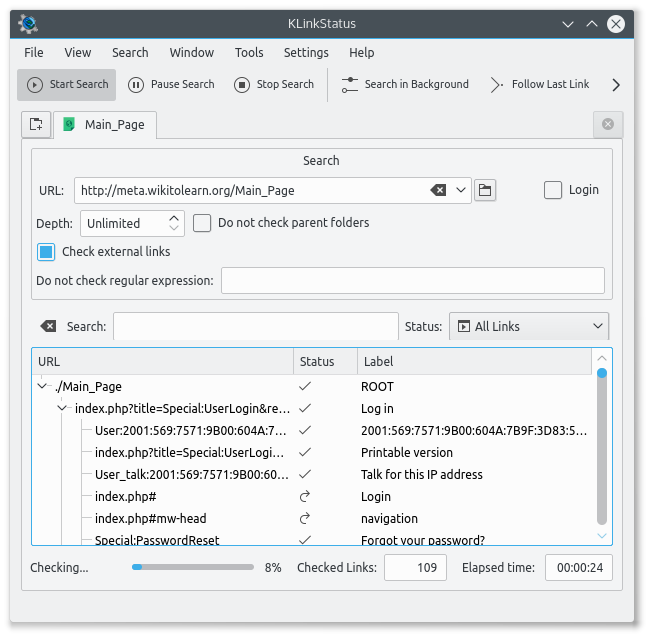Viewport: 650px width, 638px height.
Task: Clear the URL field text
Action: coord(438,190)
